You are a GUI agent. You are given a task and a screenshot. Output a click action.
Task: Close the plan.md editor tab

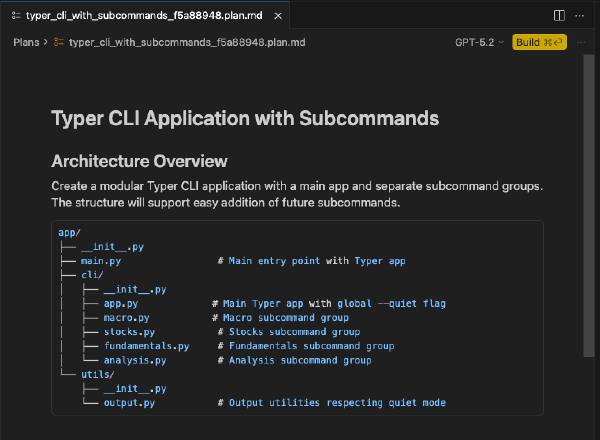278,16
